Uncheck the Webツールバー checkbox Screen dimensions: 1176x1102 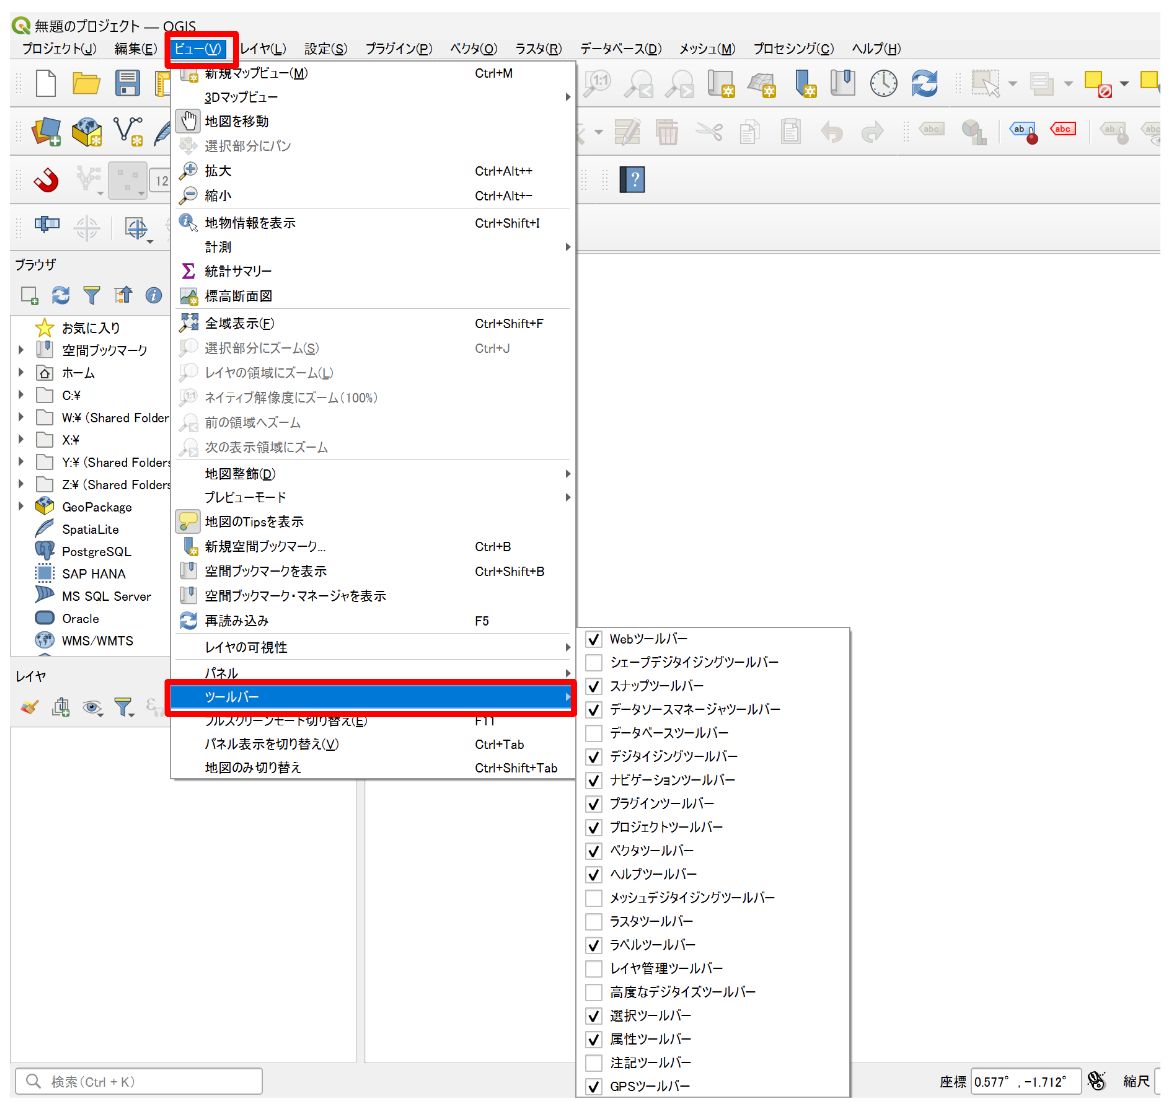(593, 639)
